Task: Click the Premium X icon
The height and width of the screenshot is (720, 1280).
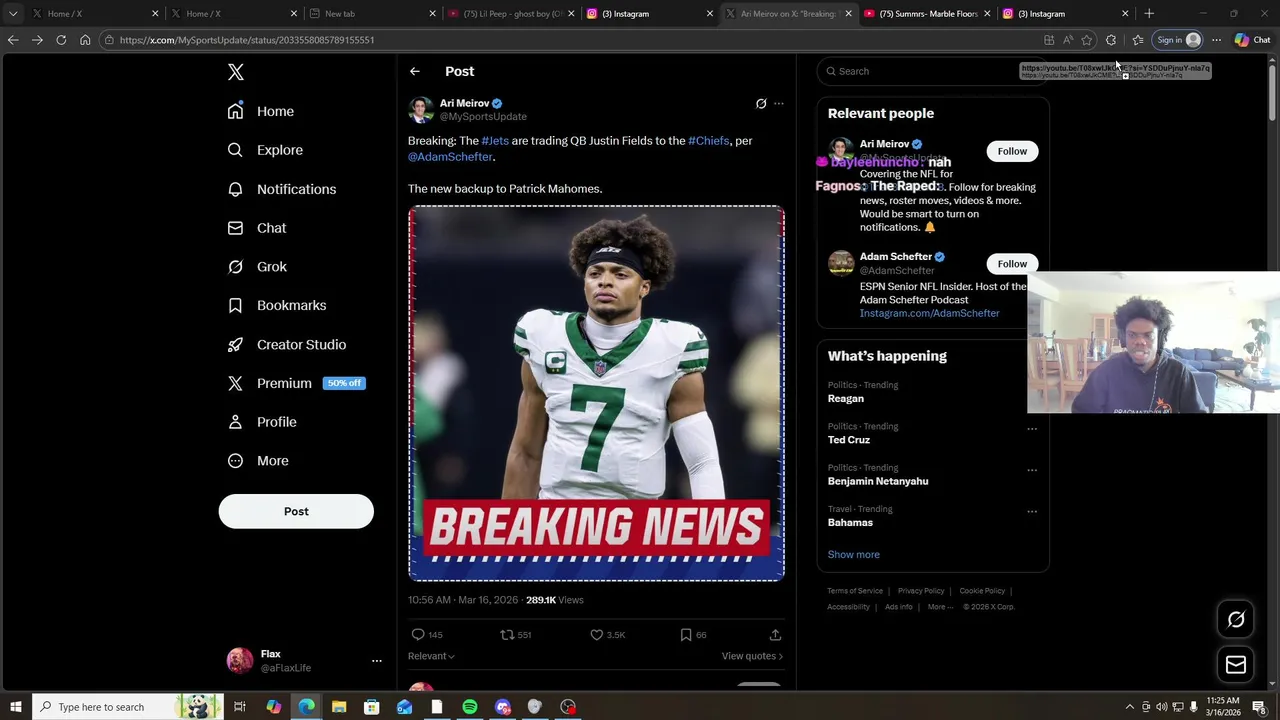Action: point(235,383)
